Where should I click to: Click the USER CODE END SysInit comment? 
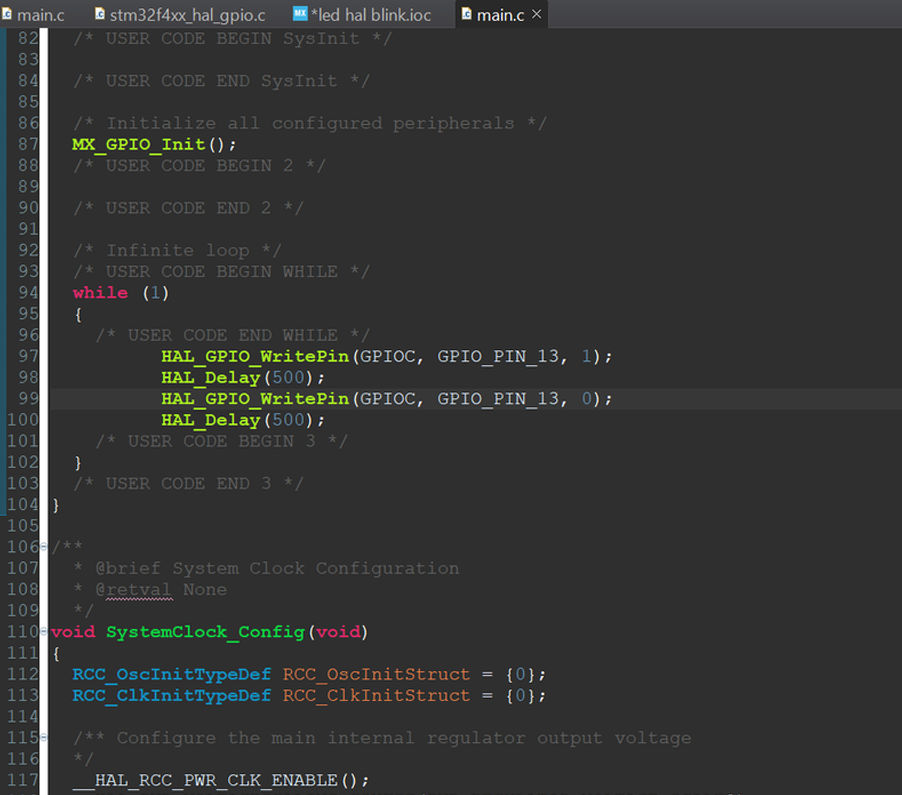click(221, 81)
